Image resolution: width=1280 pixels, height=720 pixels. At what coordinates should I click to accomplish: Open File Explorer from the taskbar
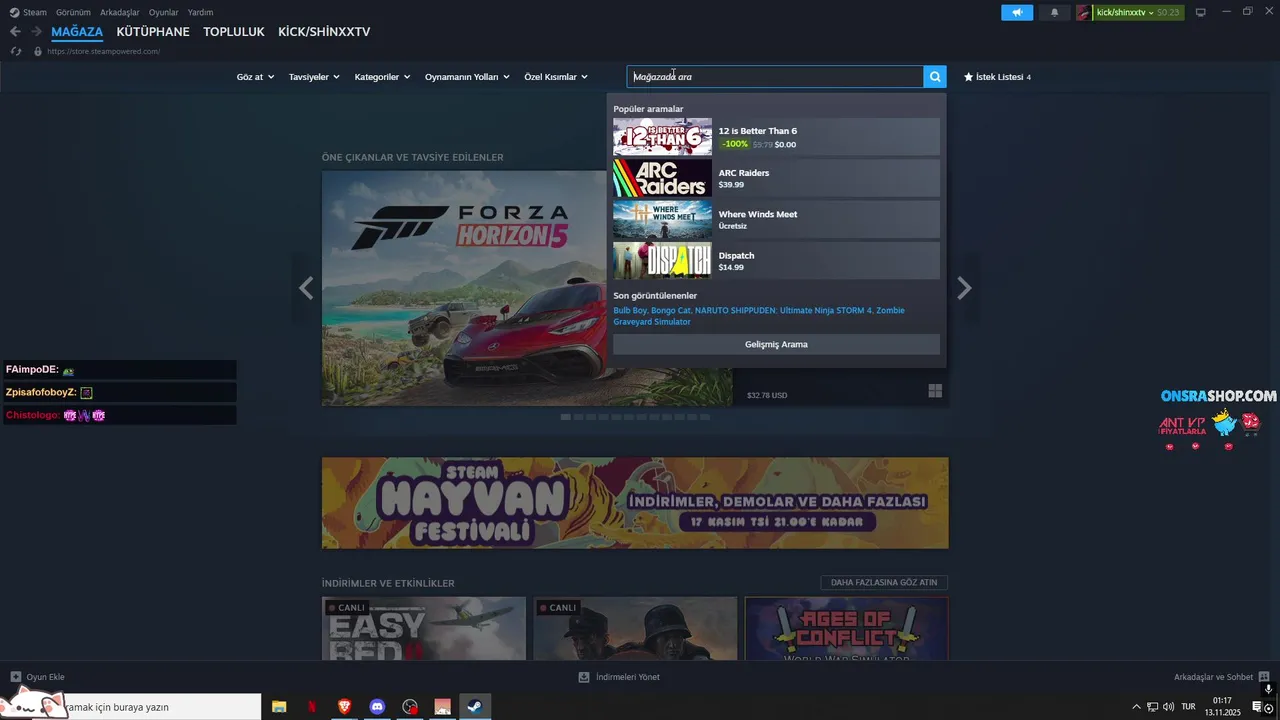click(x=279, y=707)
